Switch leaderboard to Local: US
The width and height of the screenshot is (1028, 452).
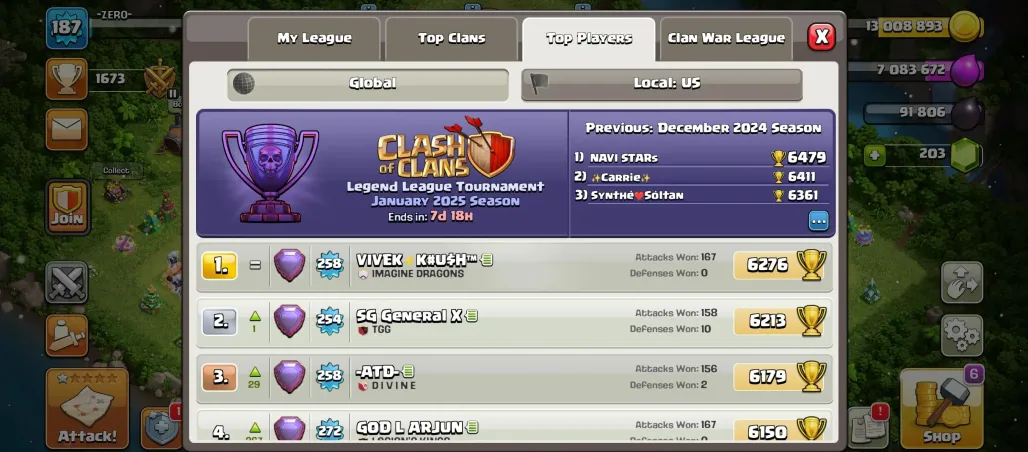(662, 84)
